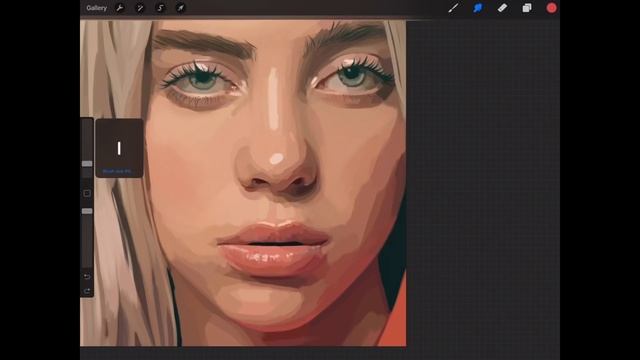
Task: Open the Actions wrench menu
Action: pyautogui.click(x=120, y=8)
